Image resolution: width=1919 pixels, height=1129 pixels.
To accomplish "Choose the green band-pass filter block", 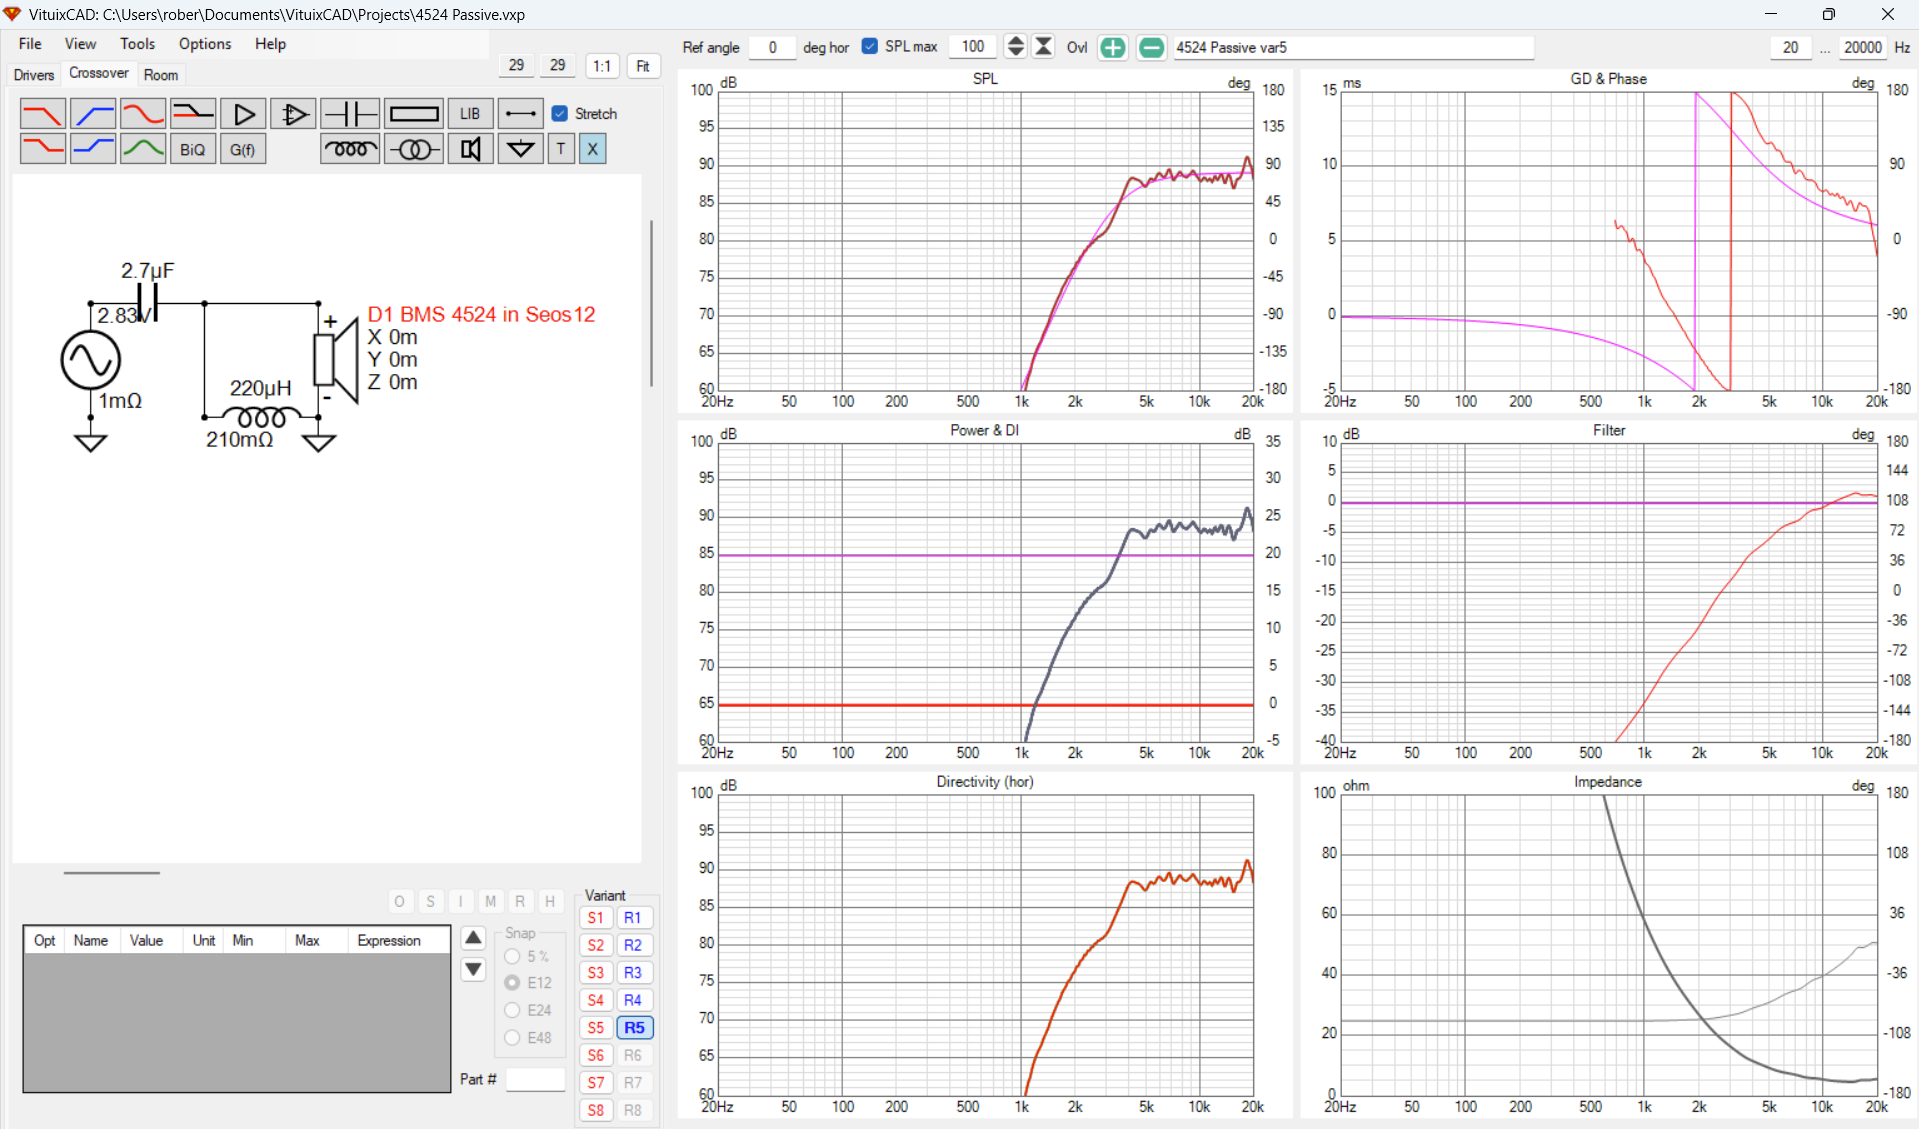I will 143,150.
